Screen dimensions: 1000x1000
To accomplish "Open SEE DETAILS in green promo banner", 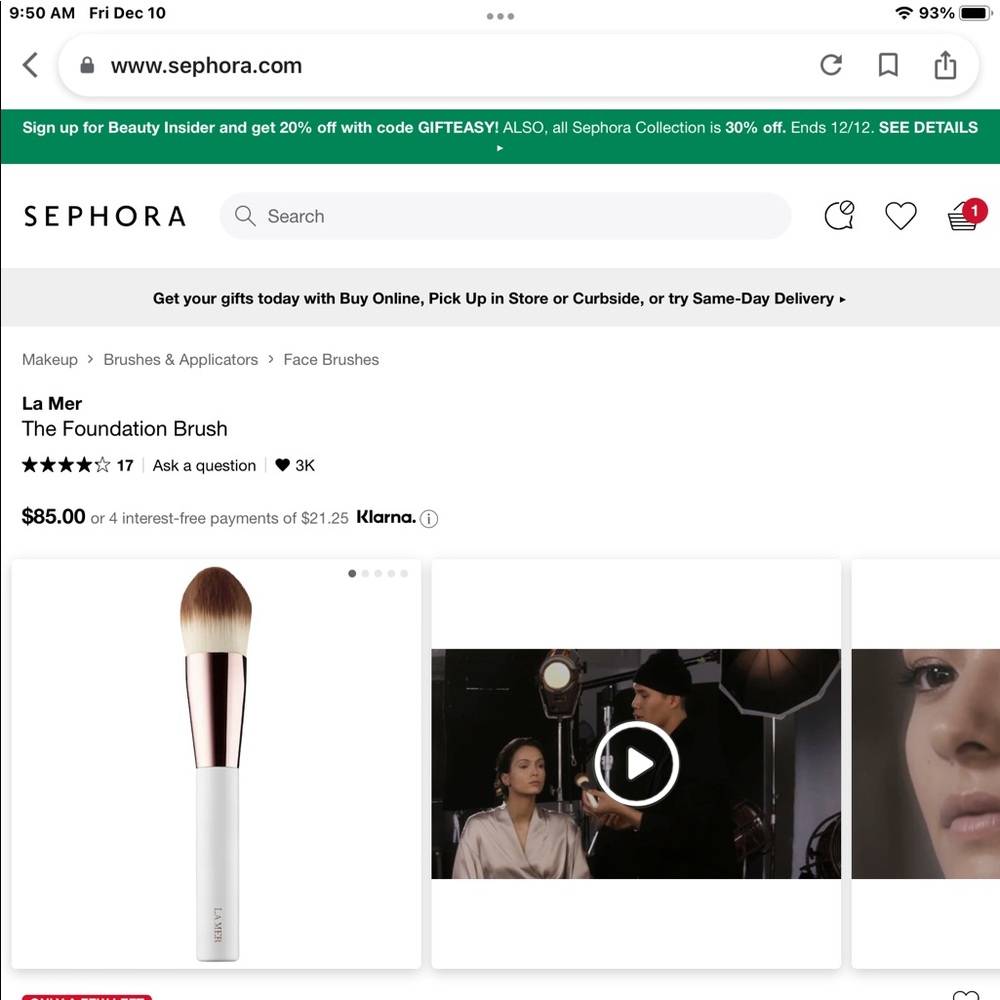I will tap(927, 128).
